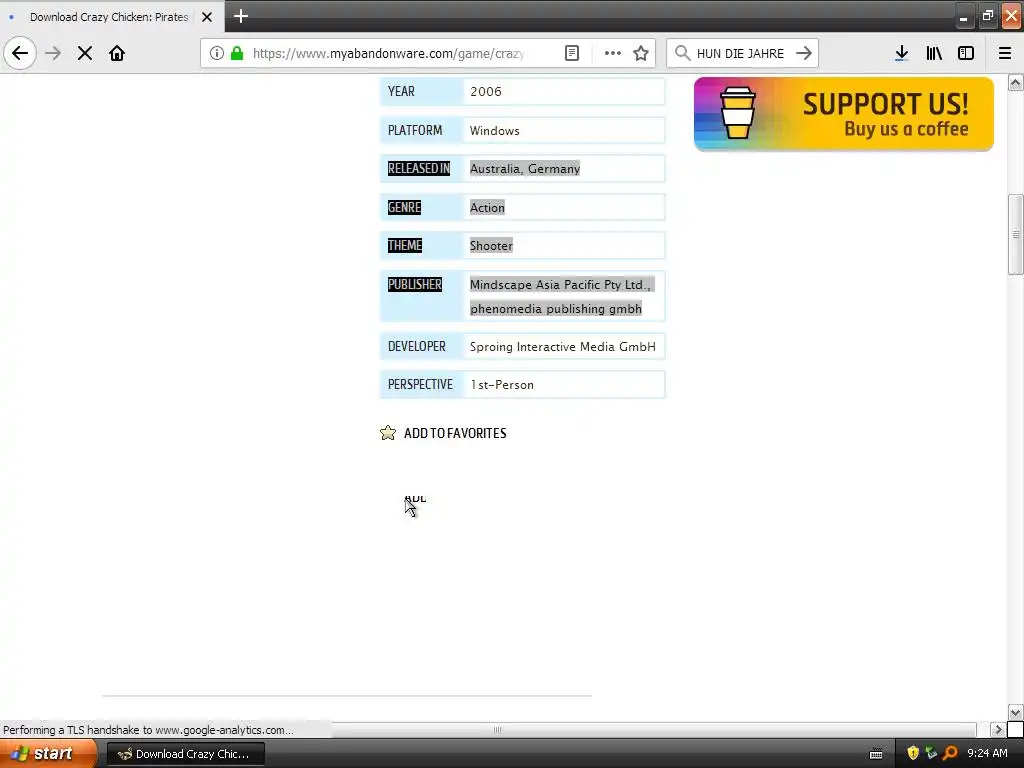The height and width of the screenshot is (768, 1024).
Task: Click the vertical scrollbar up arrow
Action: click(1016, 82)
